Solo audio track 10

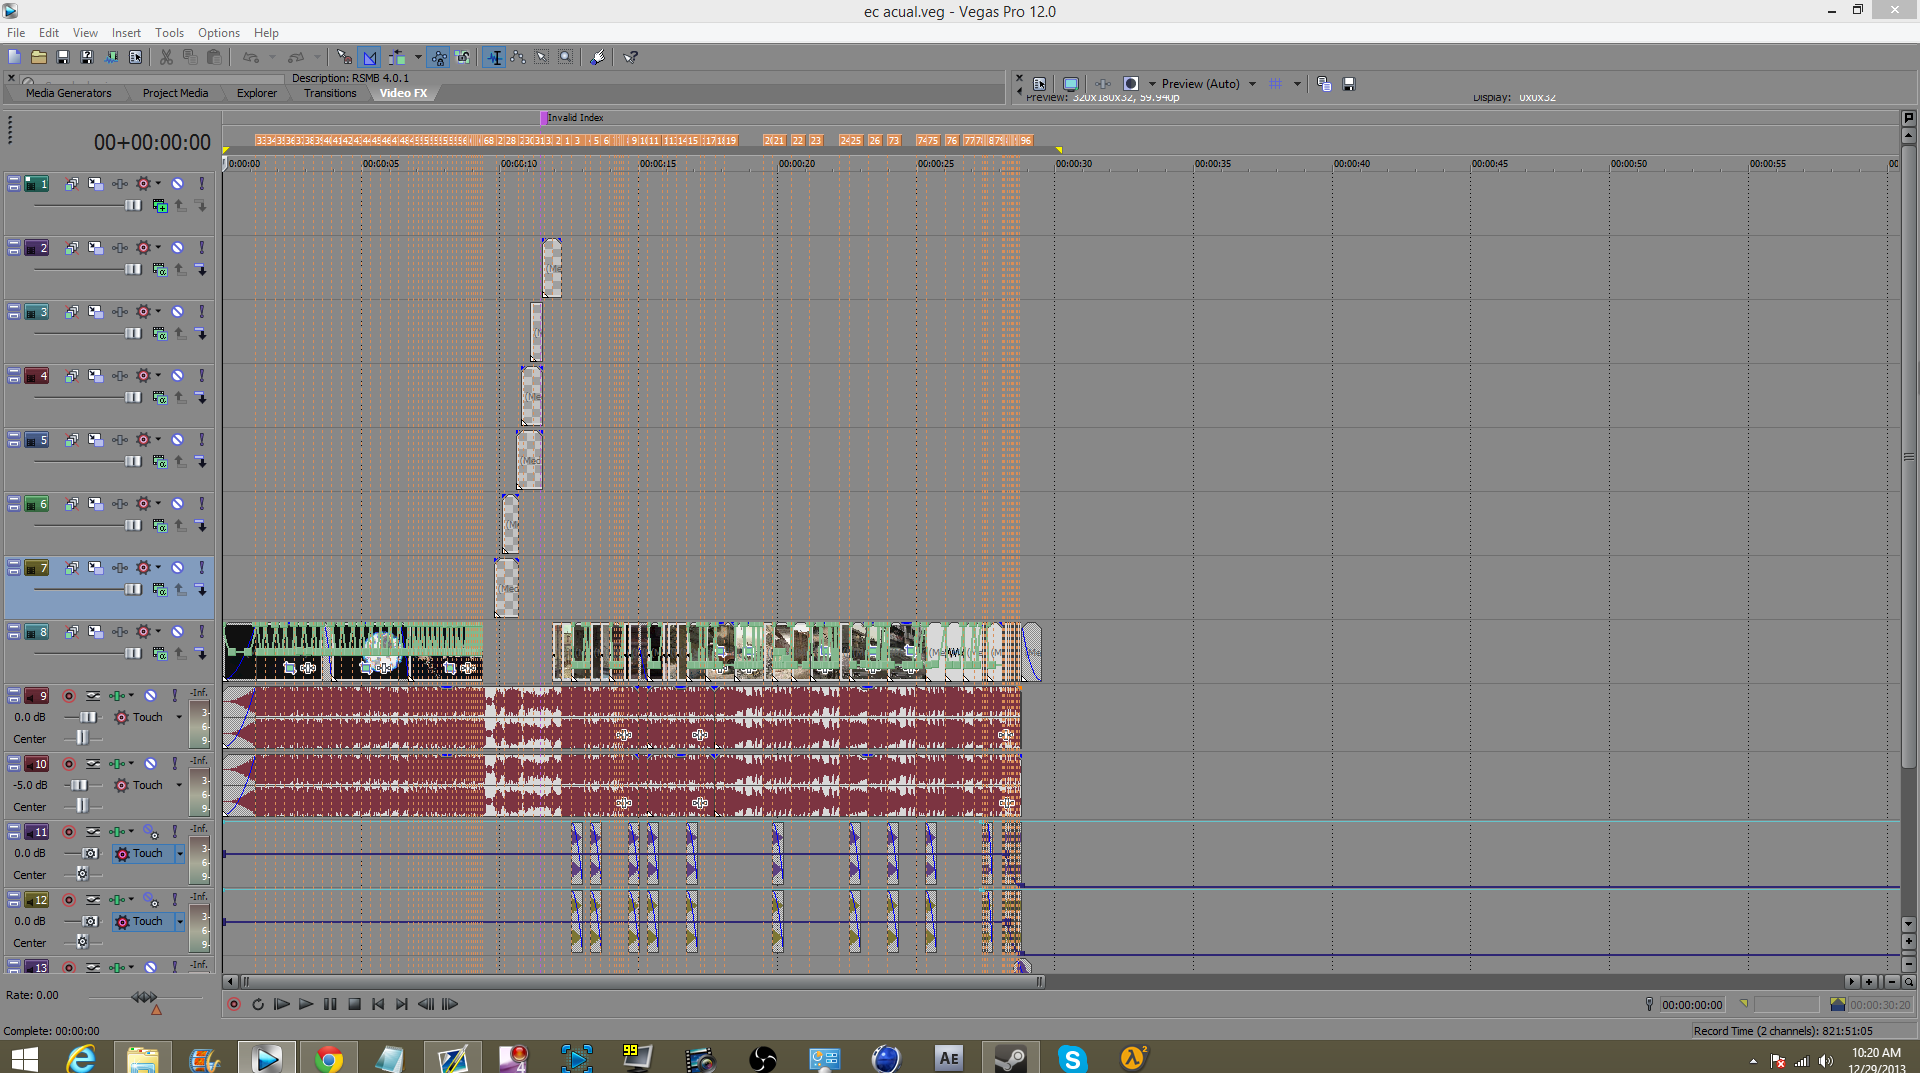174,764
